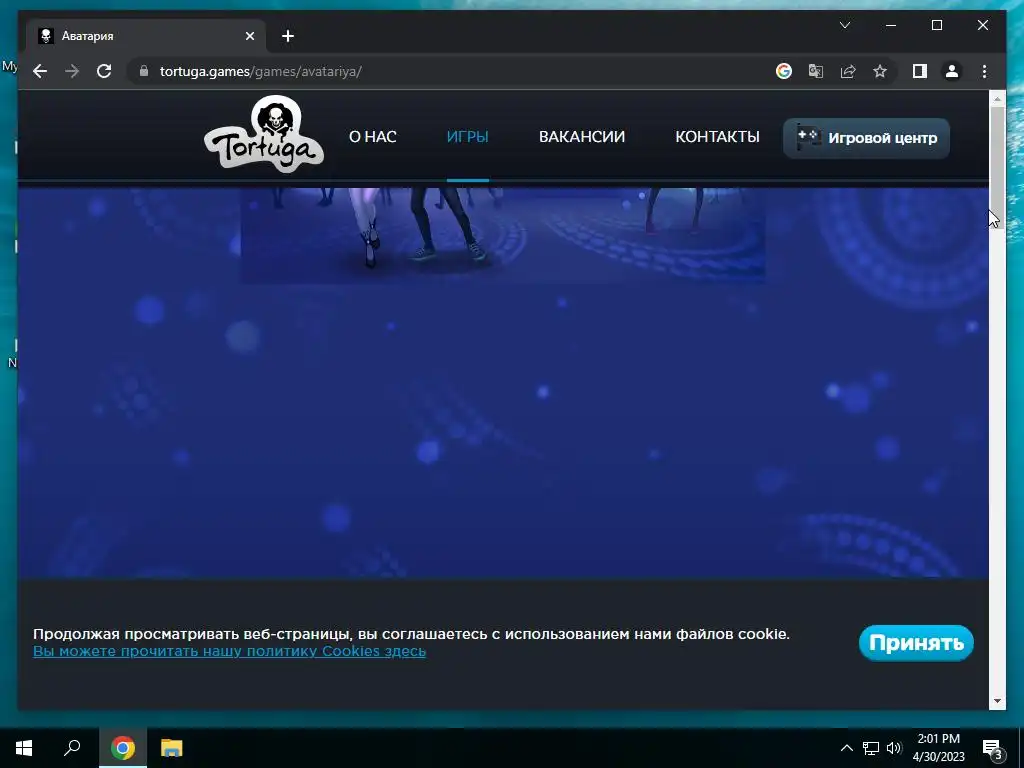Expand the tab search chevron
Screen dimensions: 1024x768
tap(844, 25)
